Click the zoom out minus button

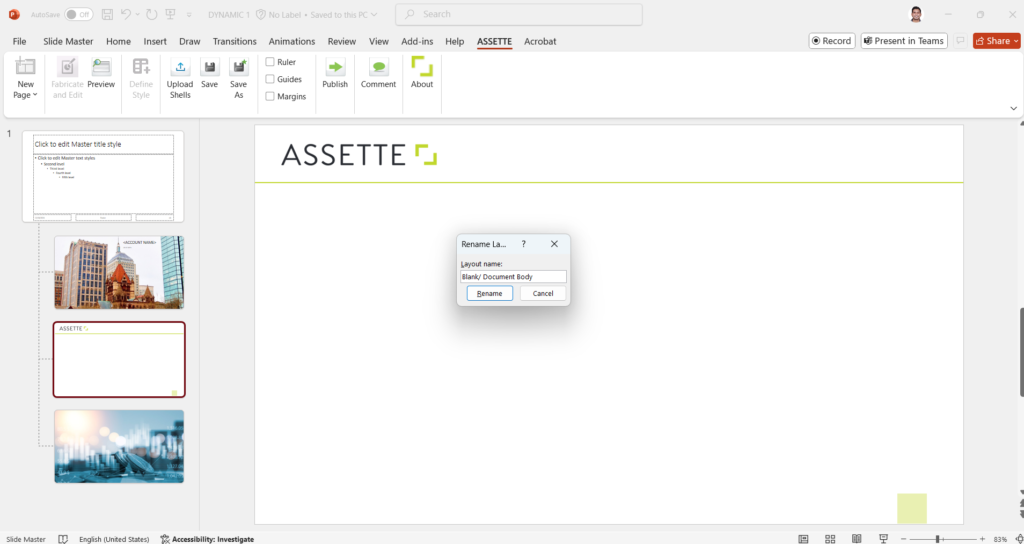coord(904,539)
